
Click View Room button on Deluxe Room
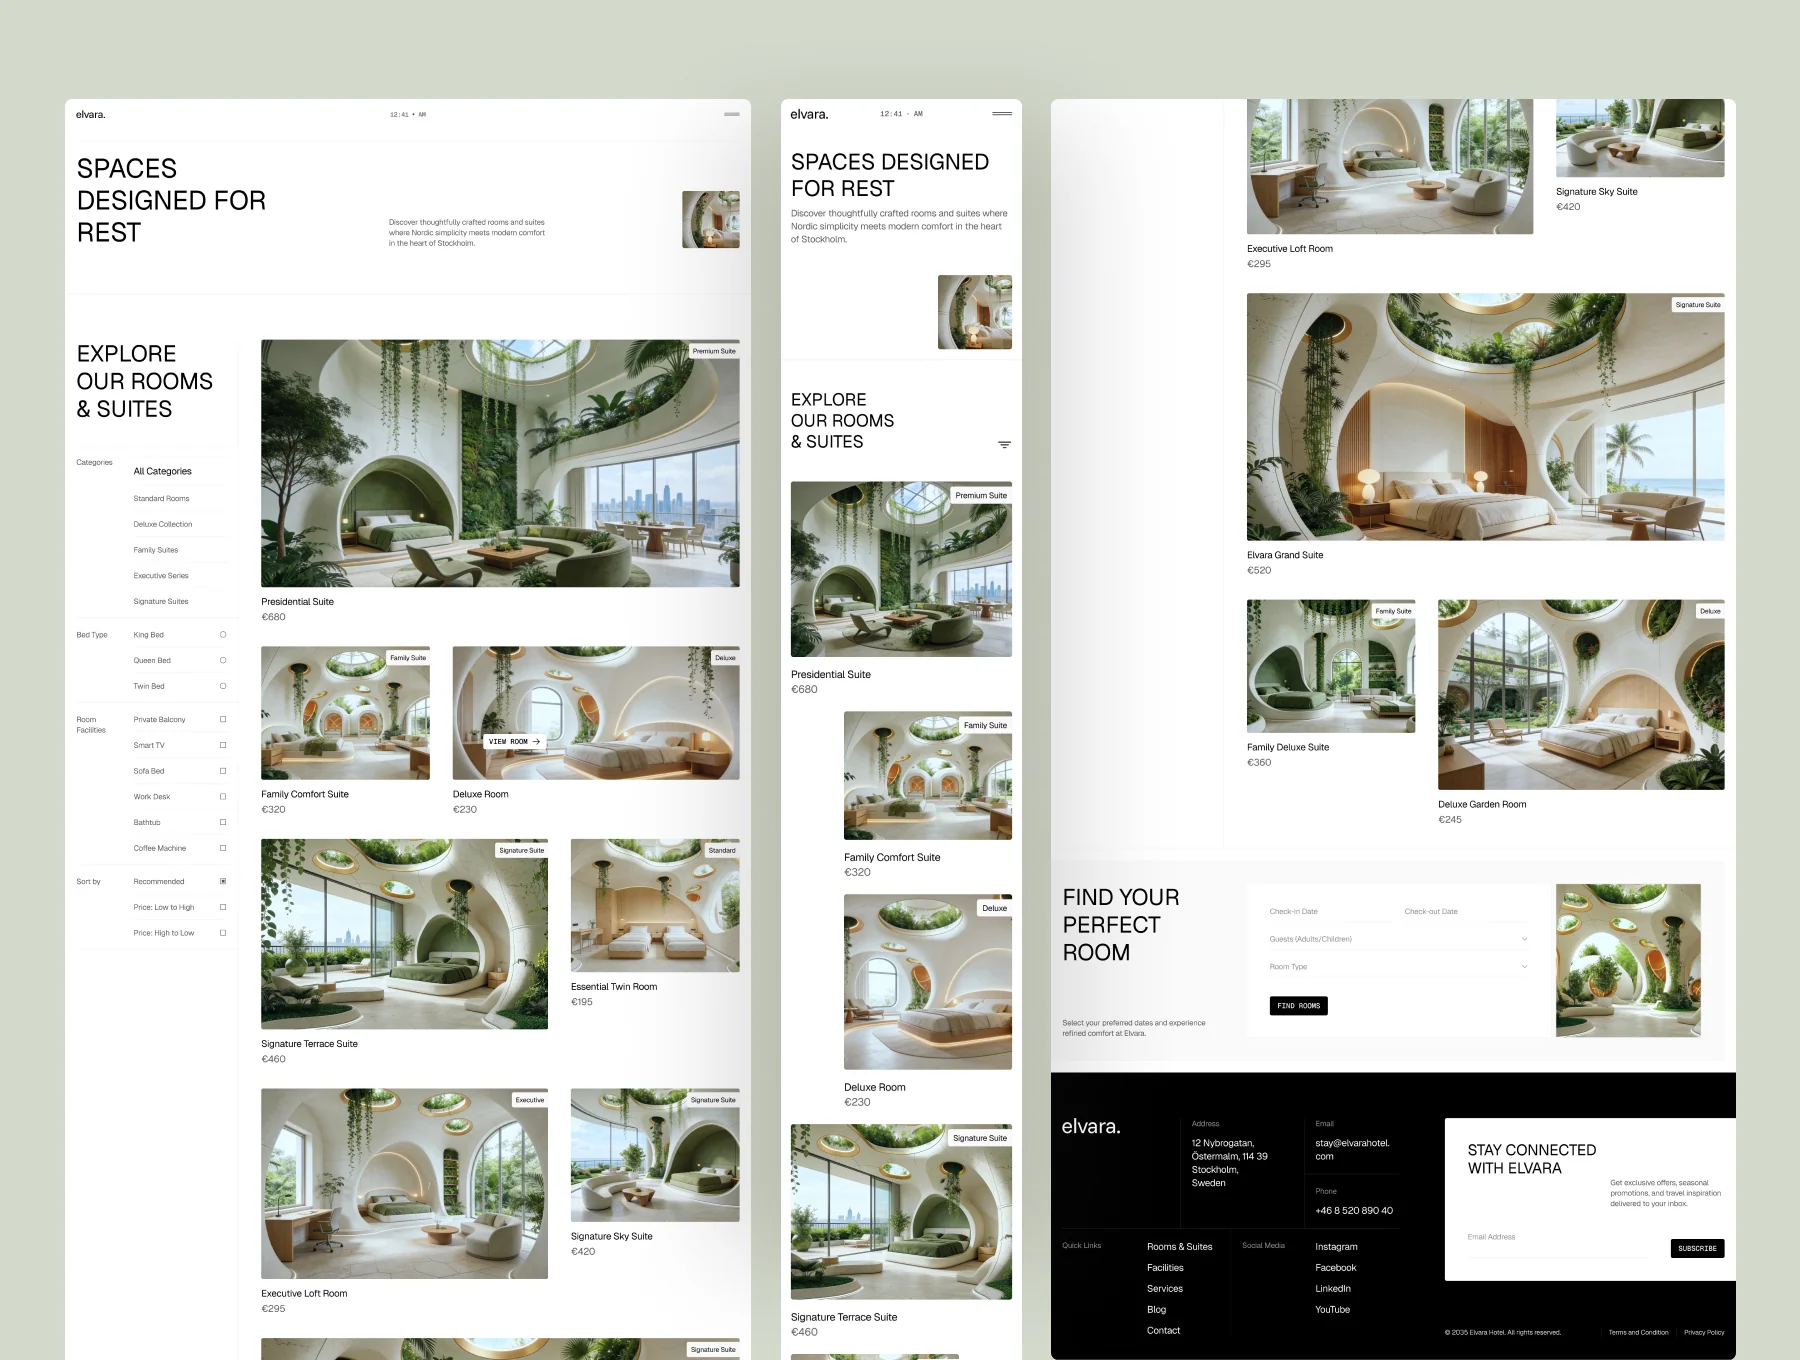pos(514,741)
